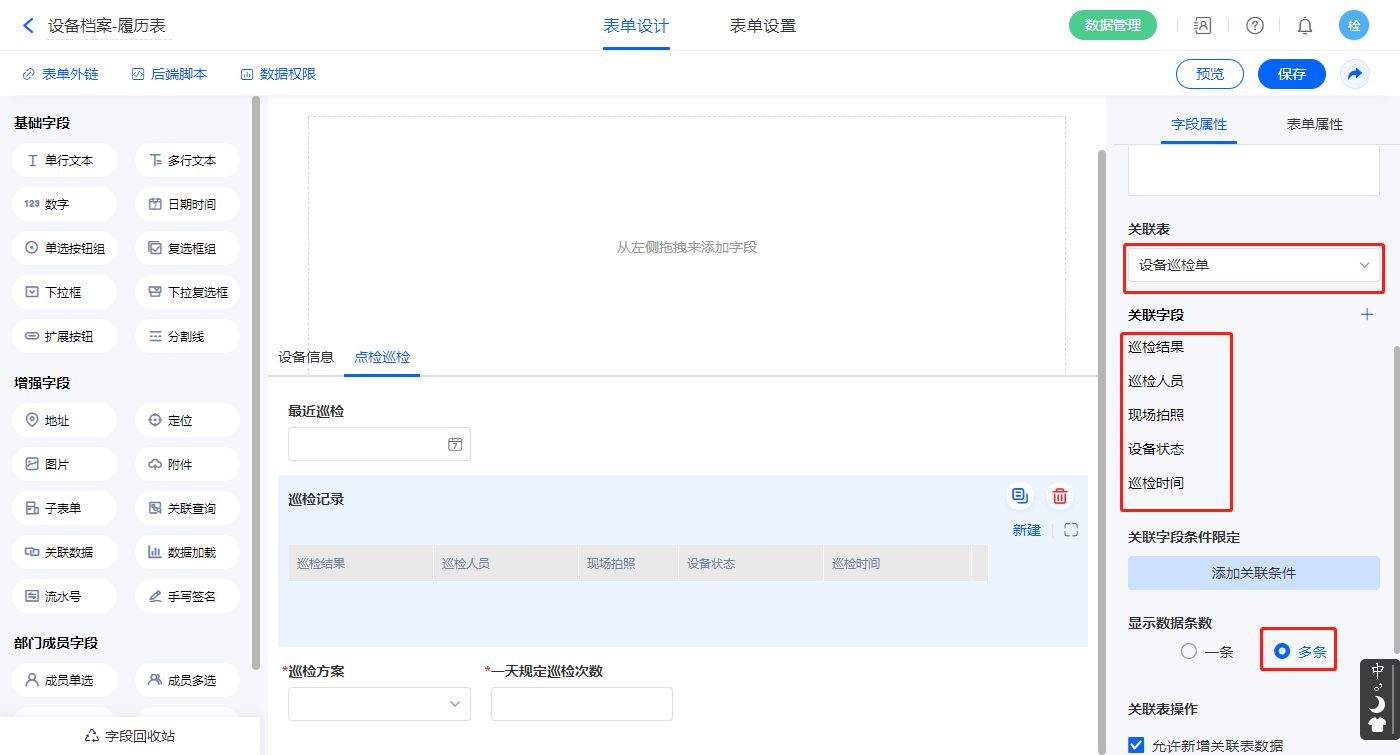Open the 设备信息 tab
This screenshot has width=1400, height=755.
(x=306, y=357)
